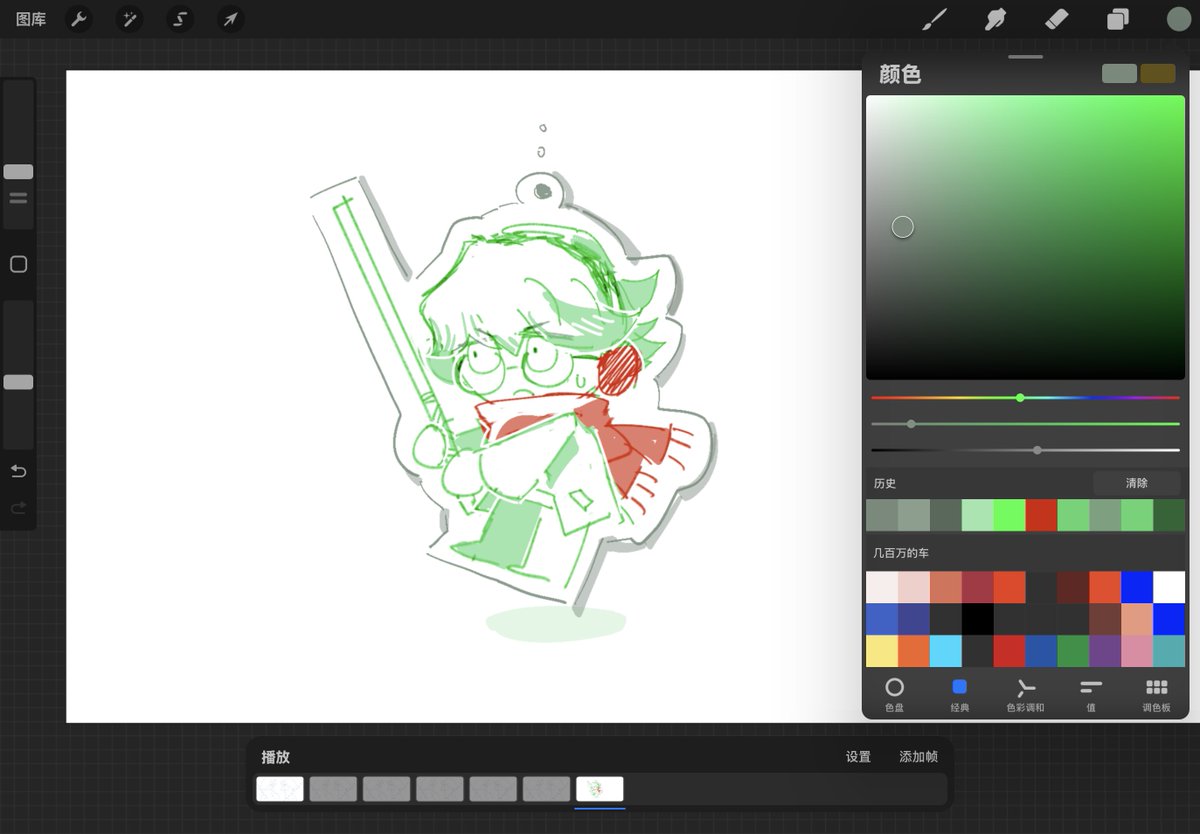Choose the yellow palette swatch

pos(882,651)
